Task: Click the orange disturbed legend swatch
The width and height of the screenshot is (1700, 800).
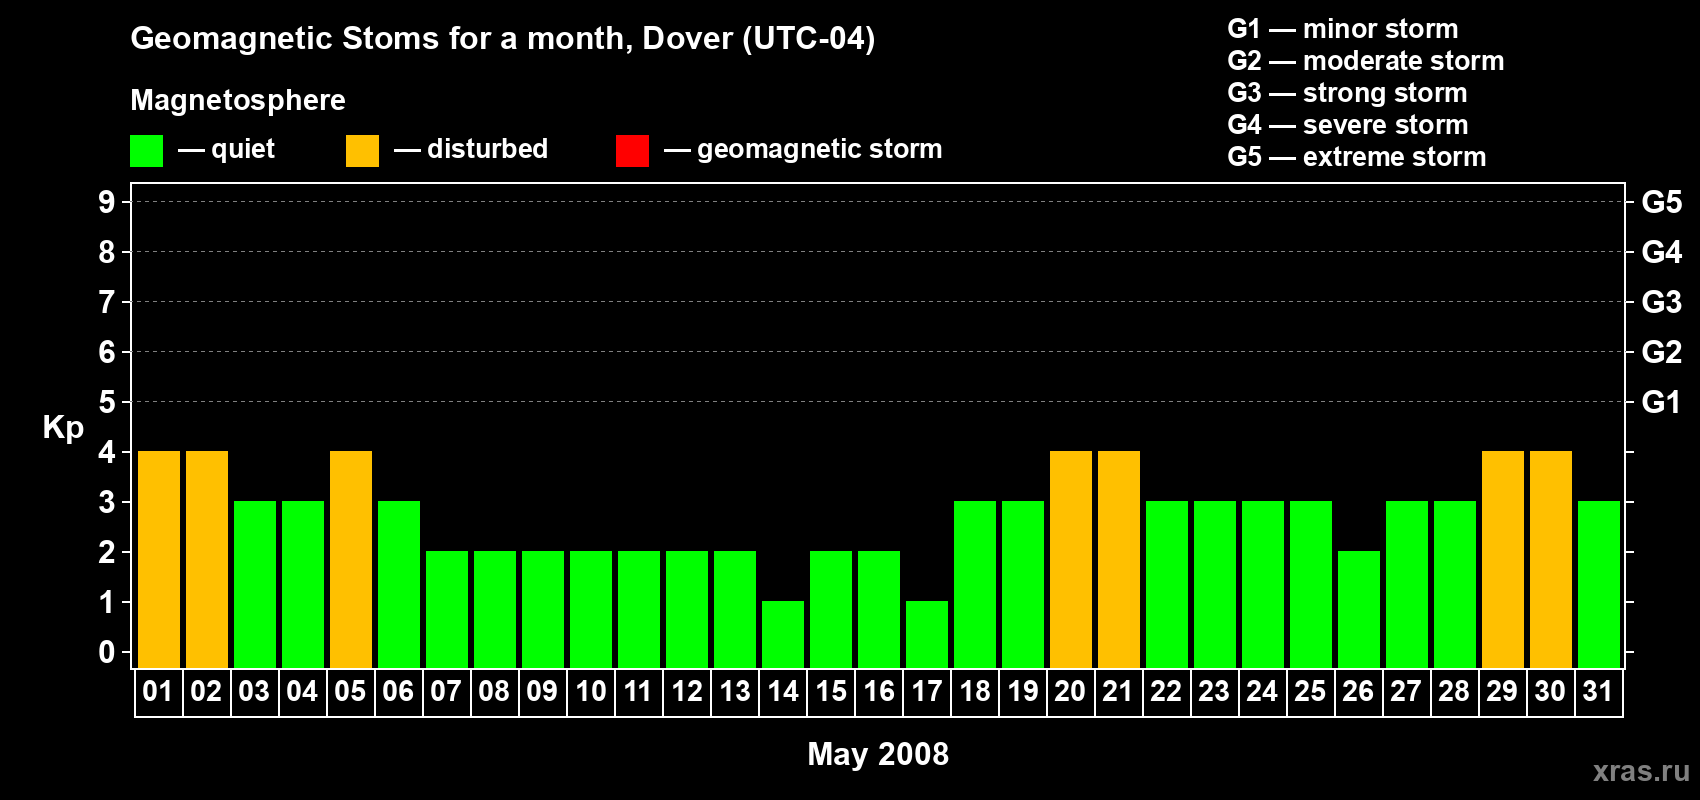Action: pos(362,151)
